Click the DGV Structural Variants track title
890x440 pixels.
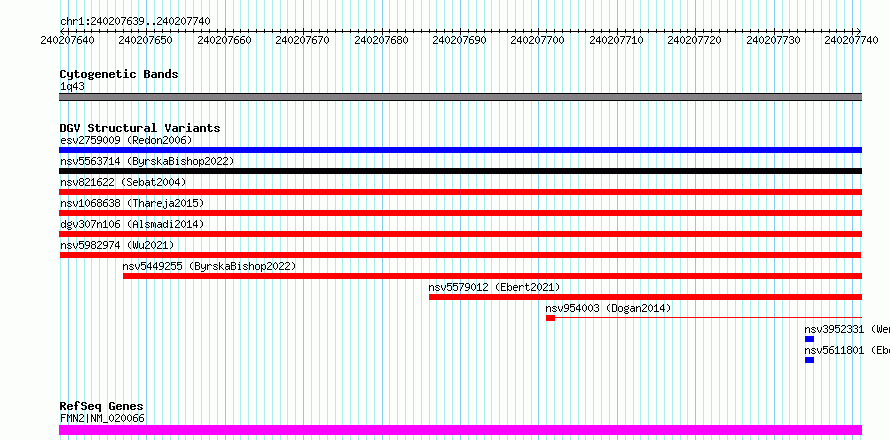[x=140, y=128]
